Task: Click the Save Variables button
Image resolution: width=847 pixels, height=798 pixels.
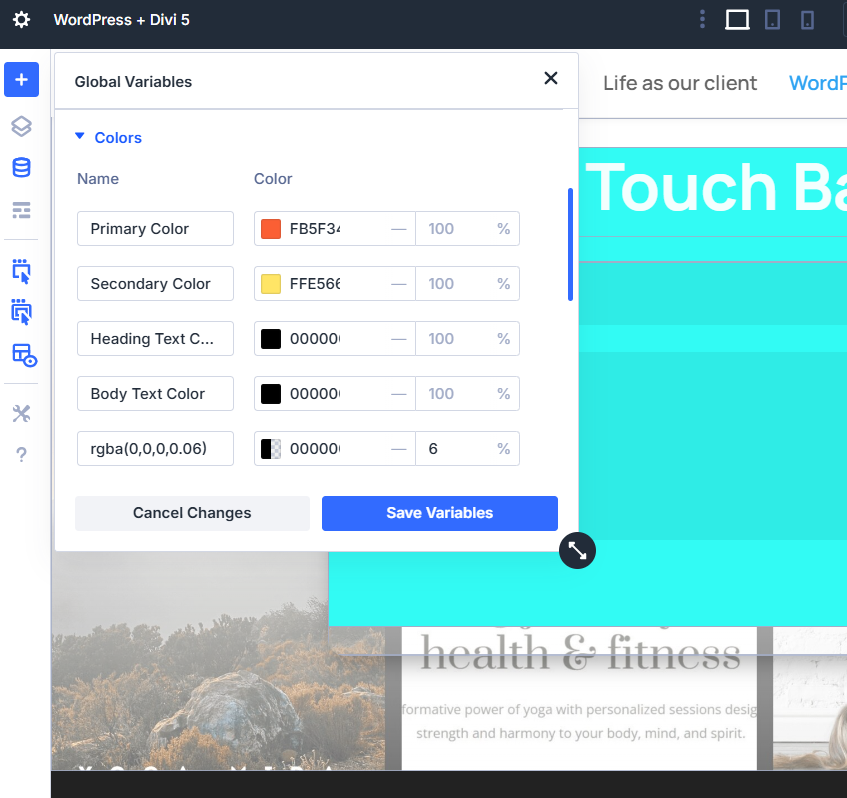Action: (439, 513)
